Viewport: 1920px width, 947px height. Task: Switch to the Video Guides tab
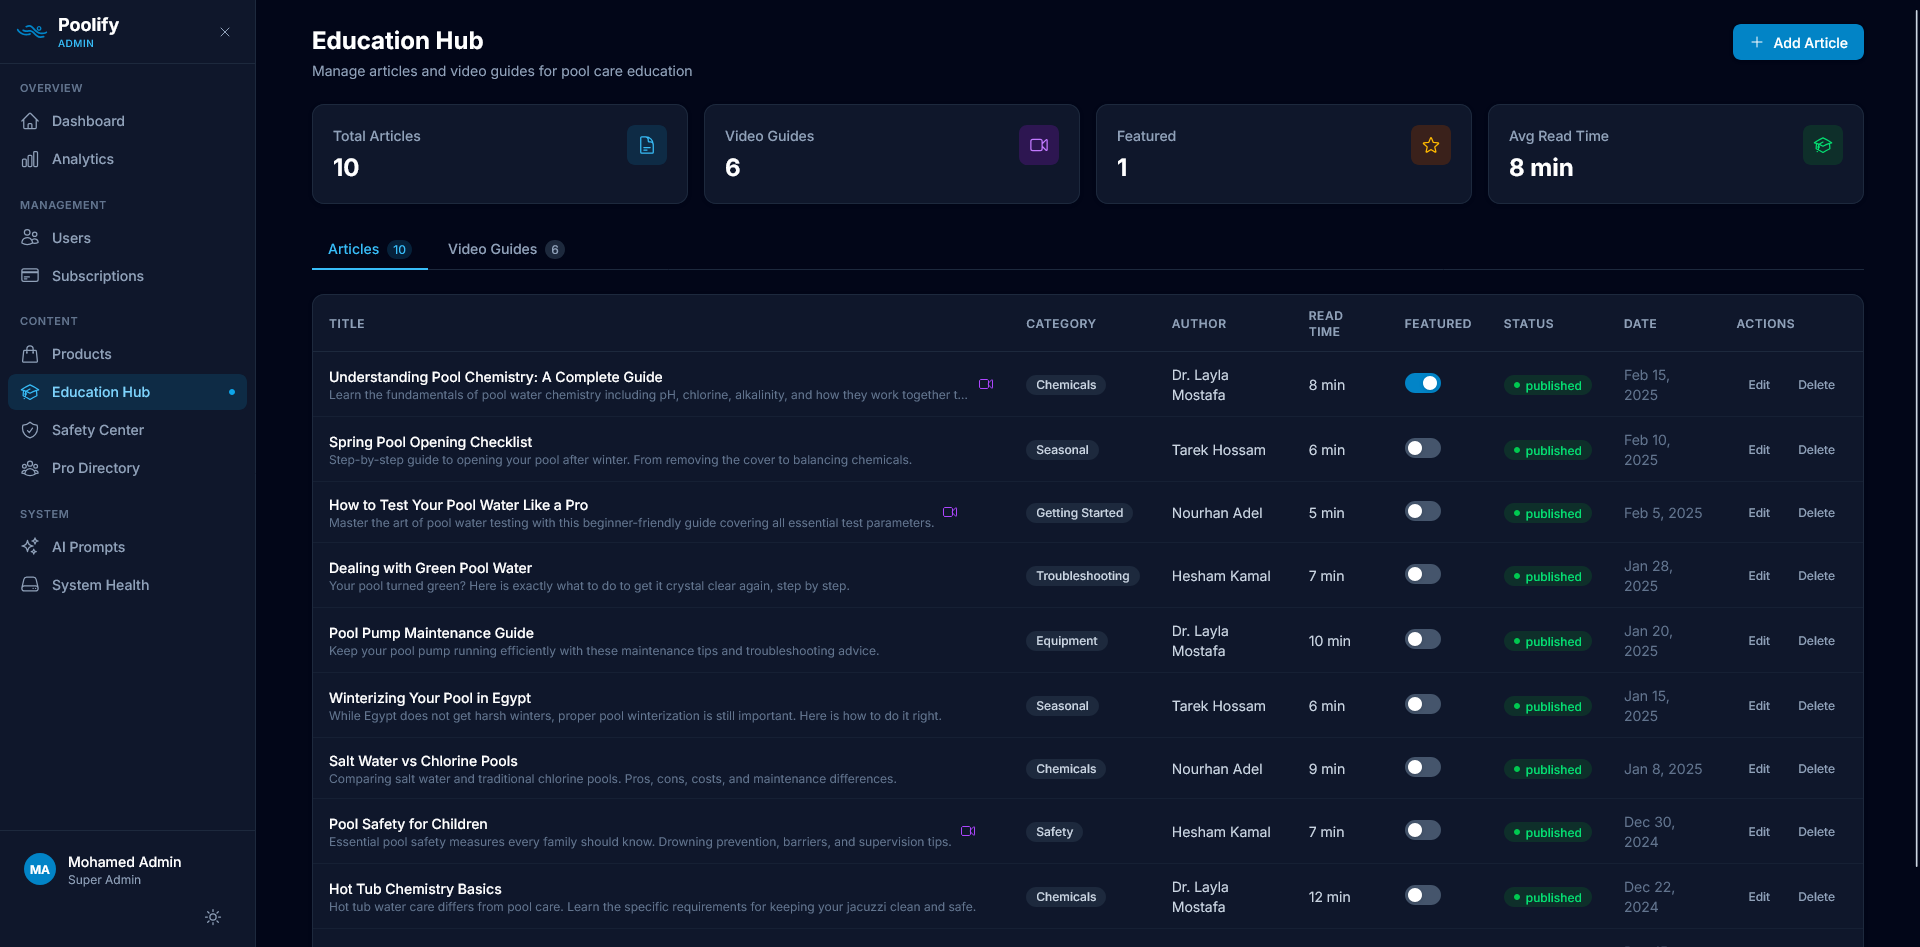click(x=506, y=249)
